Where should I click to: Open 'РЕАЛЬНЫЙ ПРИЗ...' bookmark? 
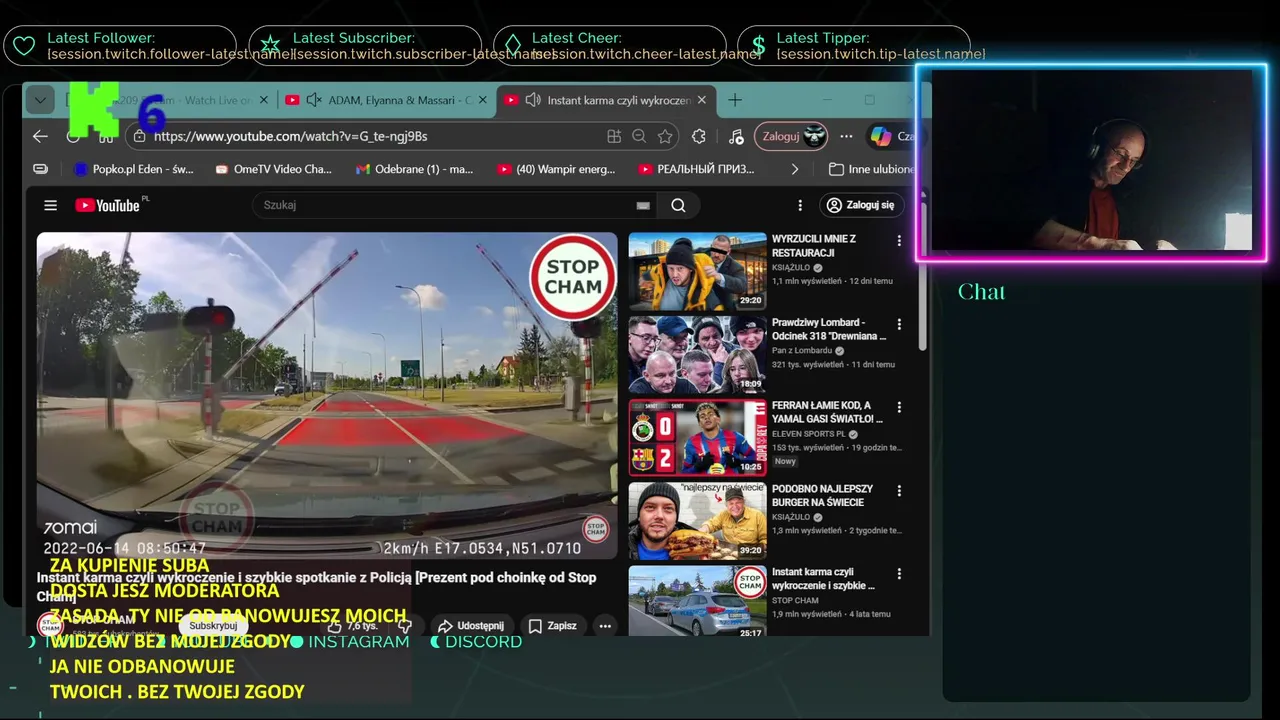(x=697, y=169)
